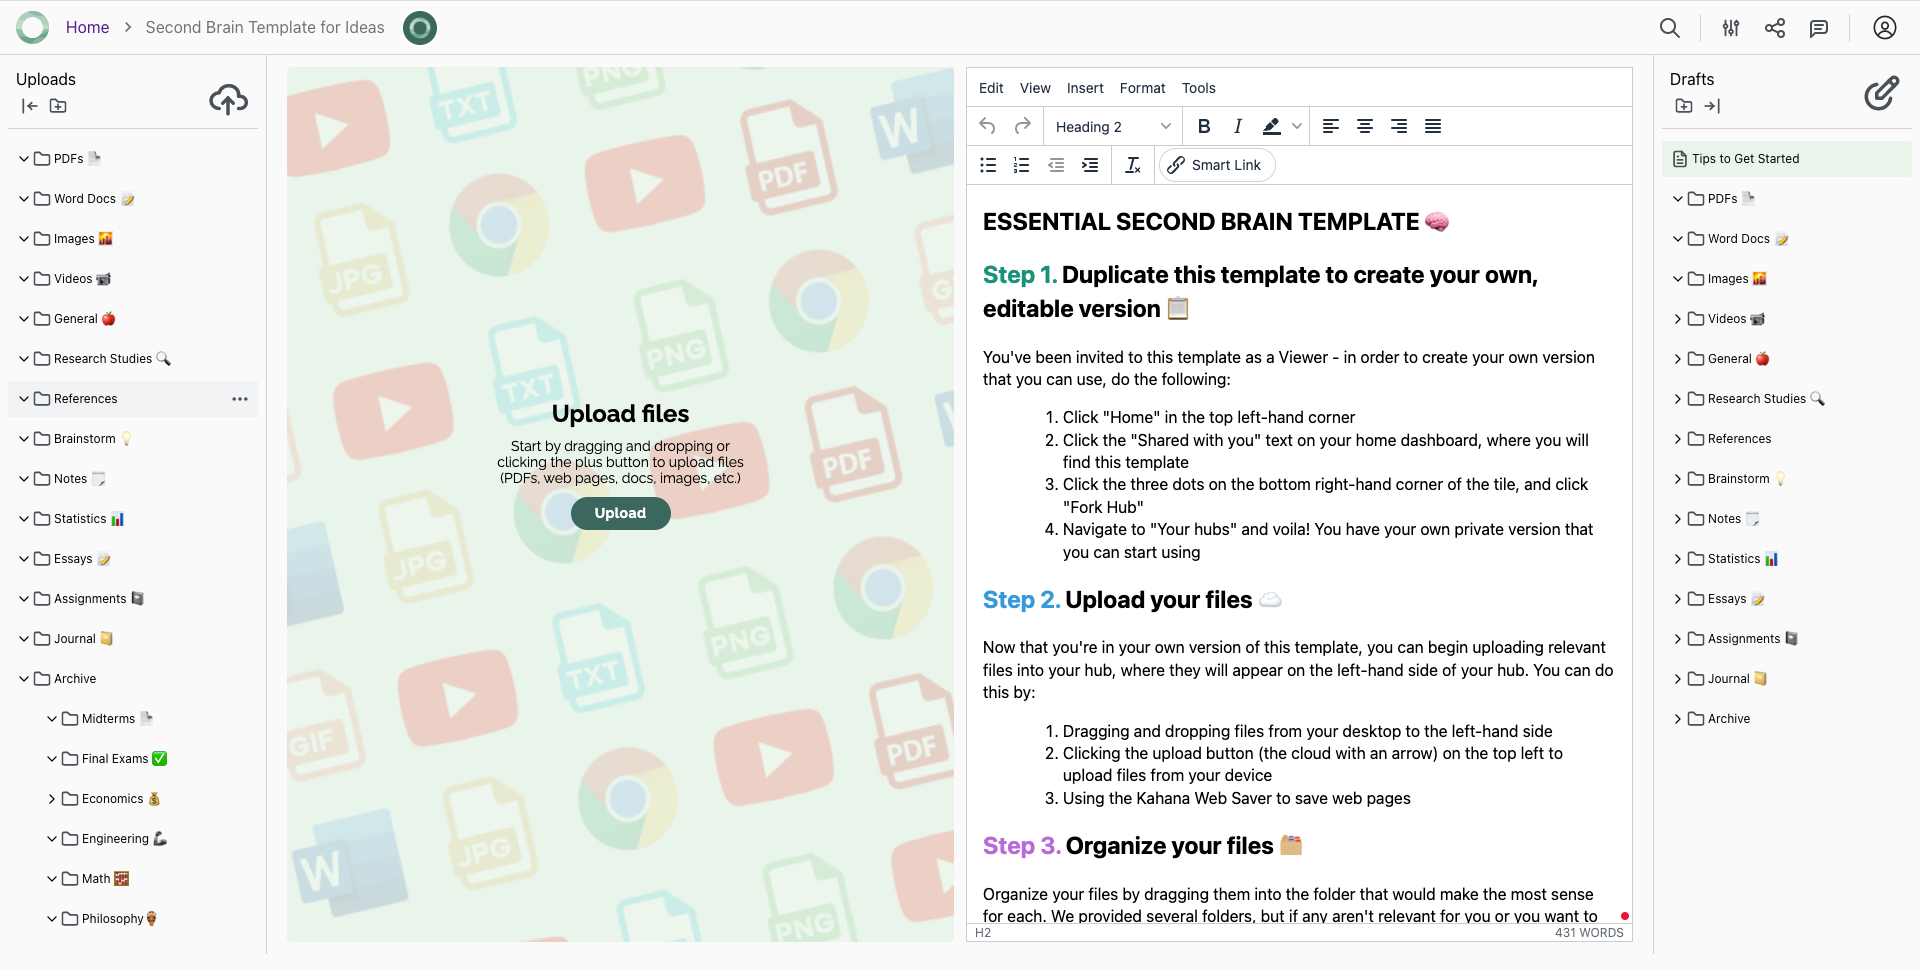Select the Philosophy folder
The width and height of the screenshot is (1920, 970).
pyautogui.click(x=133, y=919)
